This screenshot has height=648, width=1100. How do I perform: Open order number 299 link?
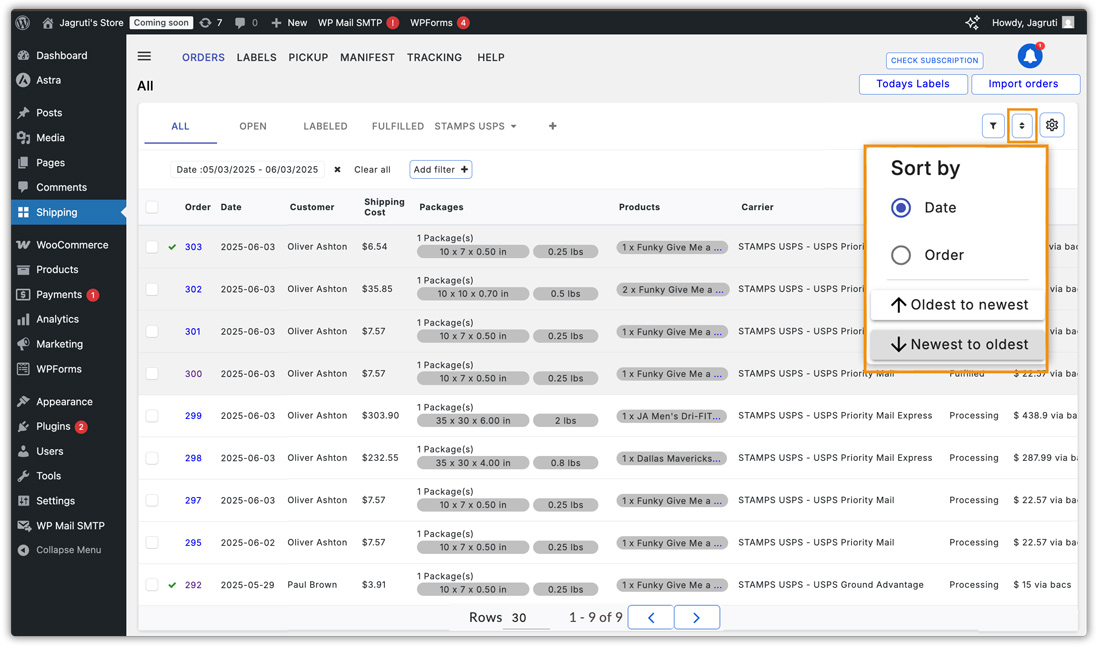[194, 416]
